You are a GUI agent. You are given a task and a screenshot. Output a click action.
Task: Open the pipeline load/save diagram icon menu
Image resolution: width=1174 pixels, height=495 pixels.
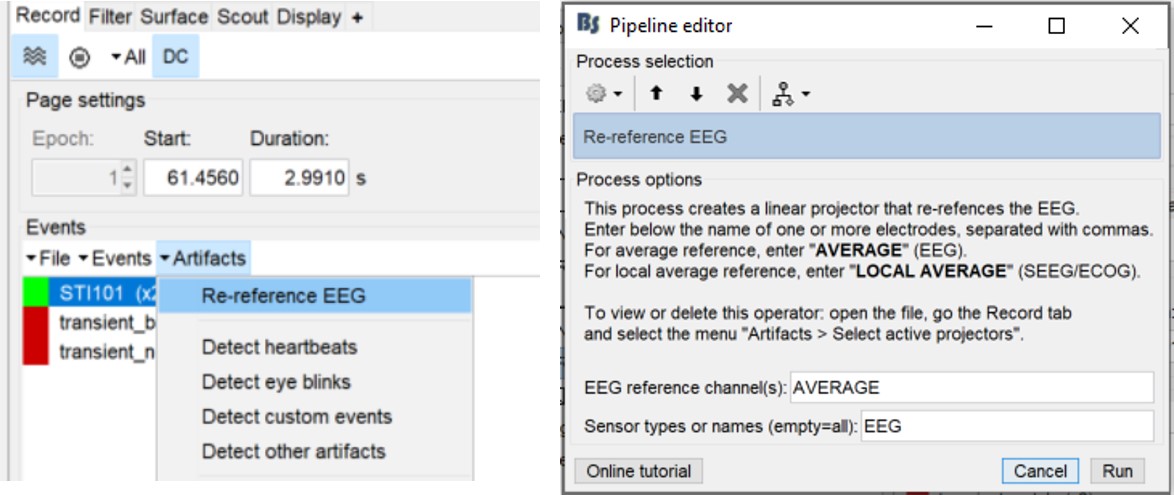(x=790, y=94)
